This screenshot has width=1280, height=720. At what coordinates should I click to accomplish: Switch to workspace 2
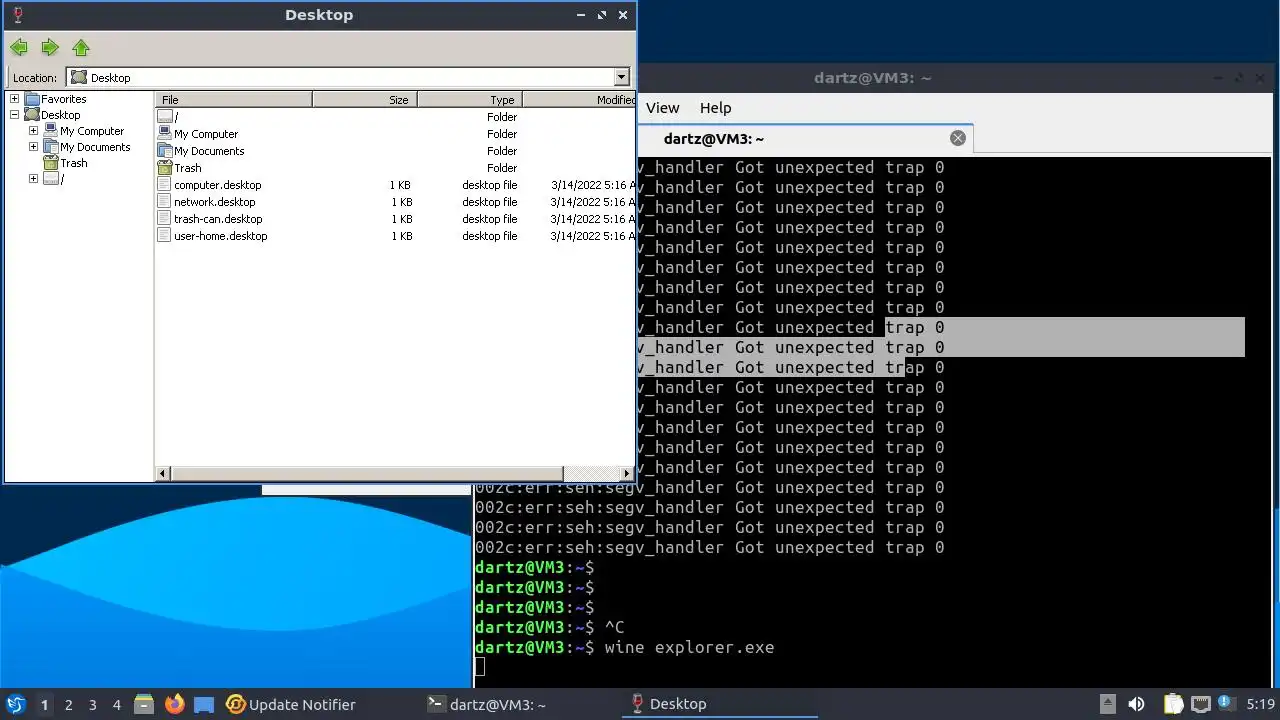(69, 705)
